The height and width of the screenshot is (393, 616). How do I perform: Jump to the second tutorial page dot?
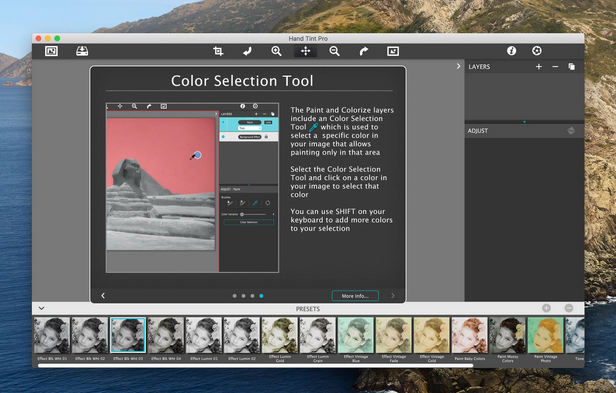tap(244, 296)
